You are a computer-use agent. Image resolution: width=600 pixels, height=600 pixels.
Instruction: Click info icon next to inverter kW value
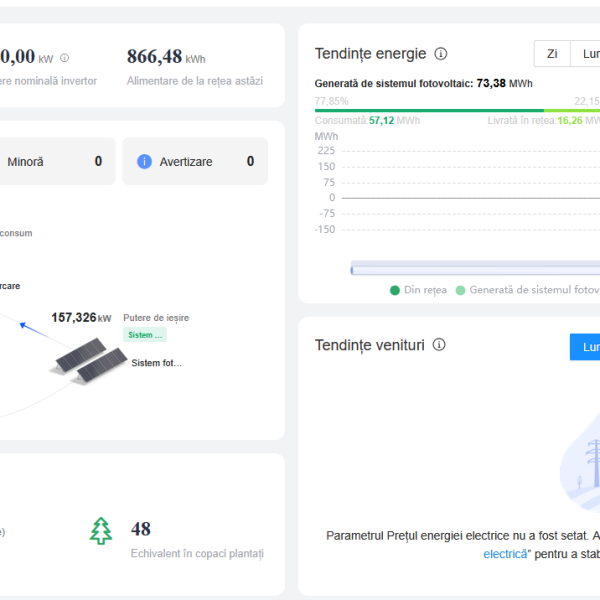pyautogui.click(x=65, y=58)
